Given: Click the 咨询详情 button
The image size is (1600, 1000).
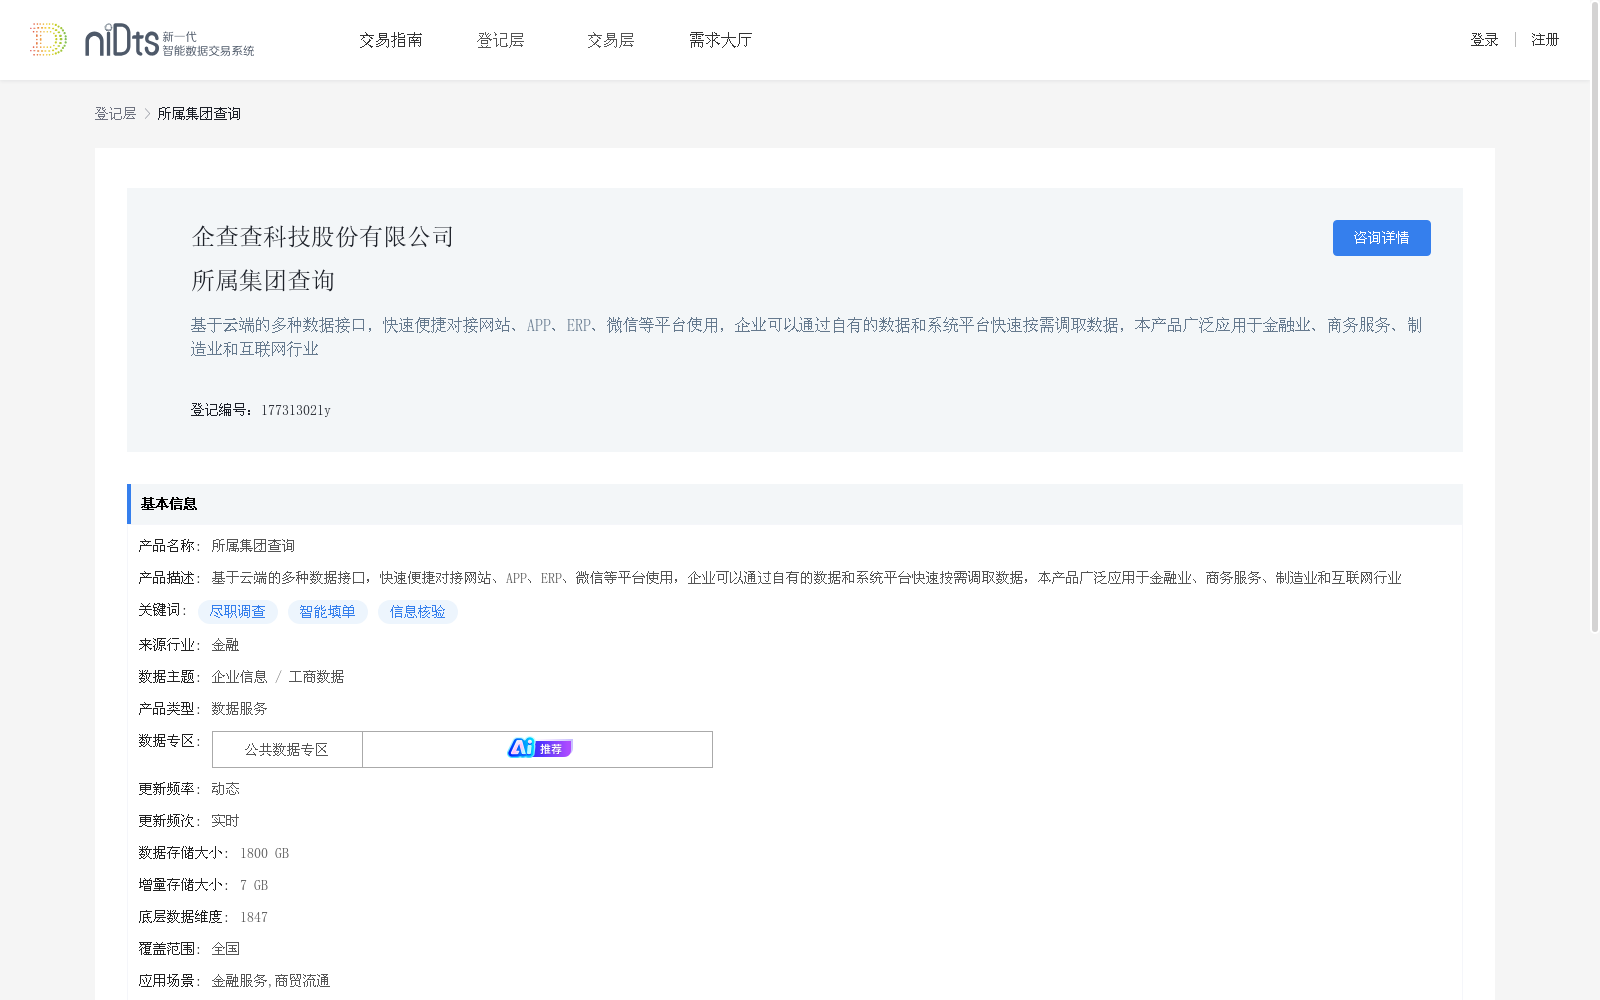Looking at the screenshot, I should click(1381, 238).
